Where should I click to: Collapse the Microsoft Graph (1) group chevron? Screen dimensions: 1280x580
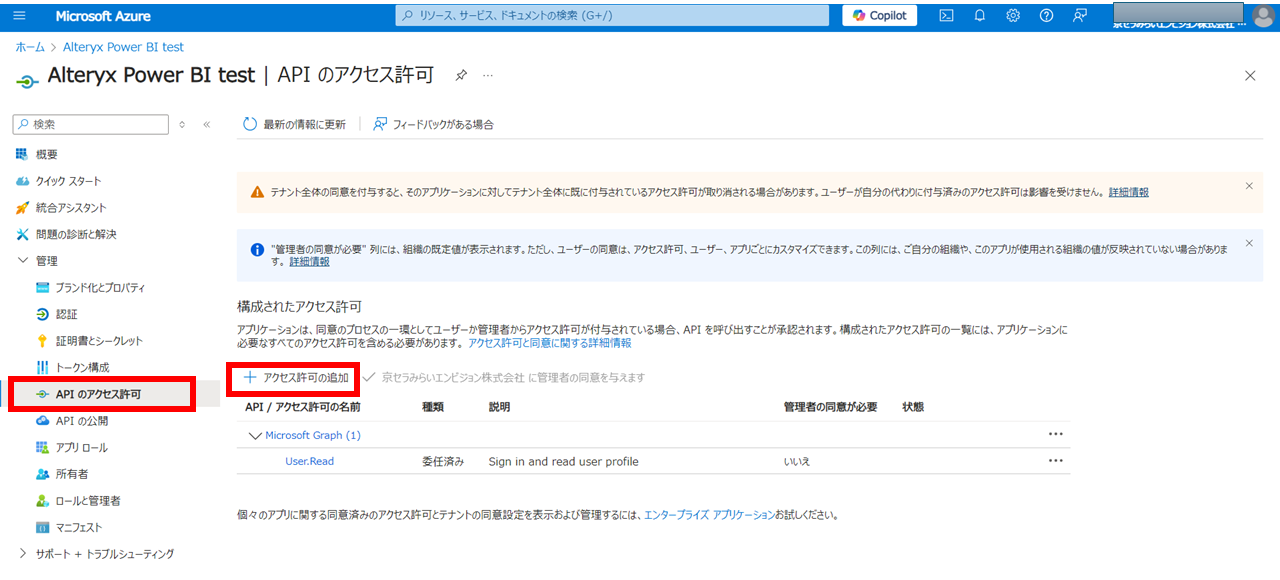click(x=255, y=436)
